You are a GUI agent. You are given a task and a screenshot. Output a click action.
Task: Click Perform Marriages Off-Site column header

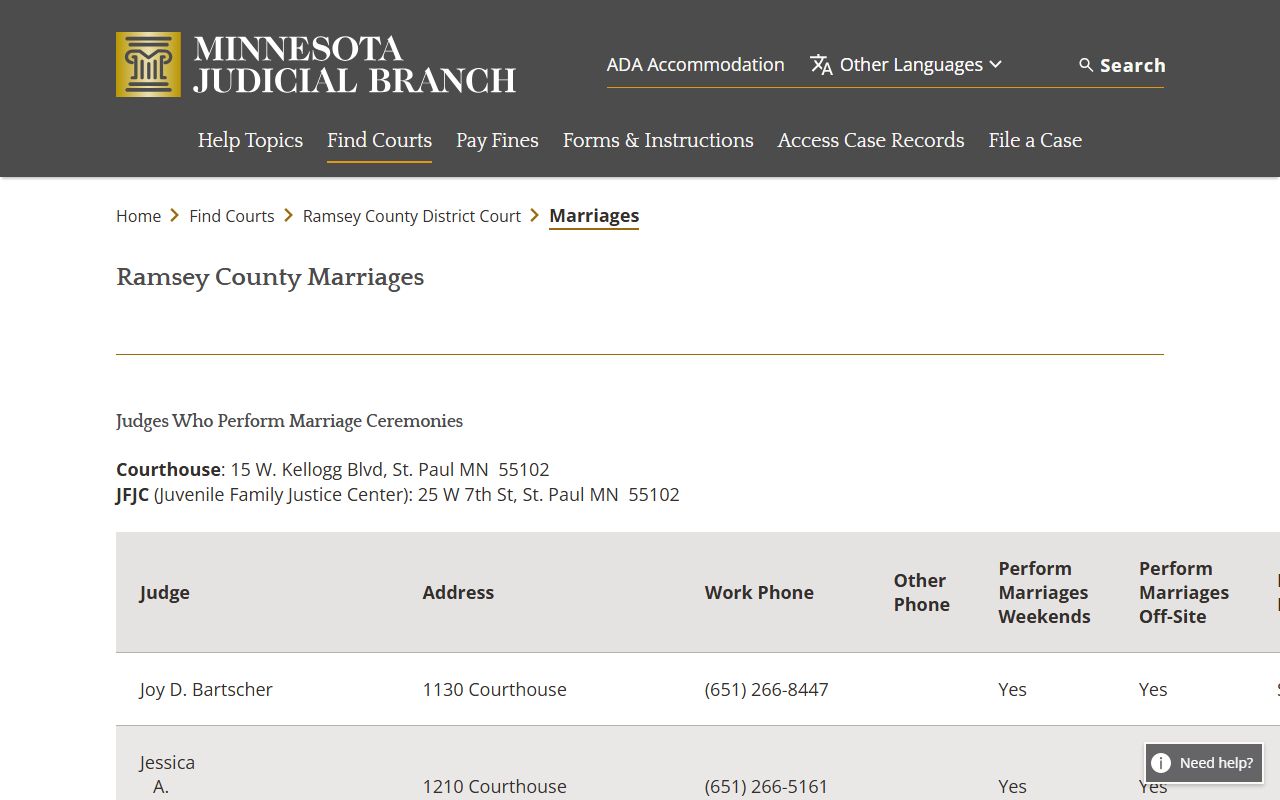coord(1184,592)
